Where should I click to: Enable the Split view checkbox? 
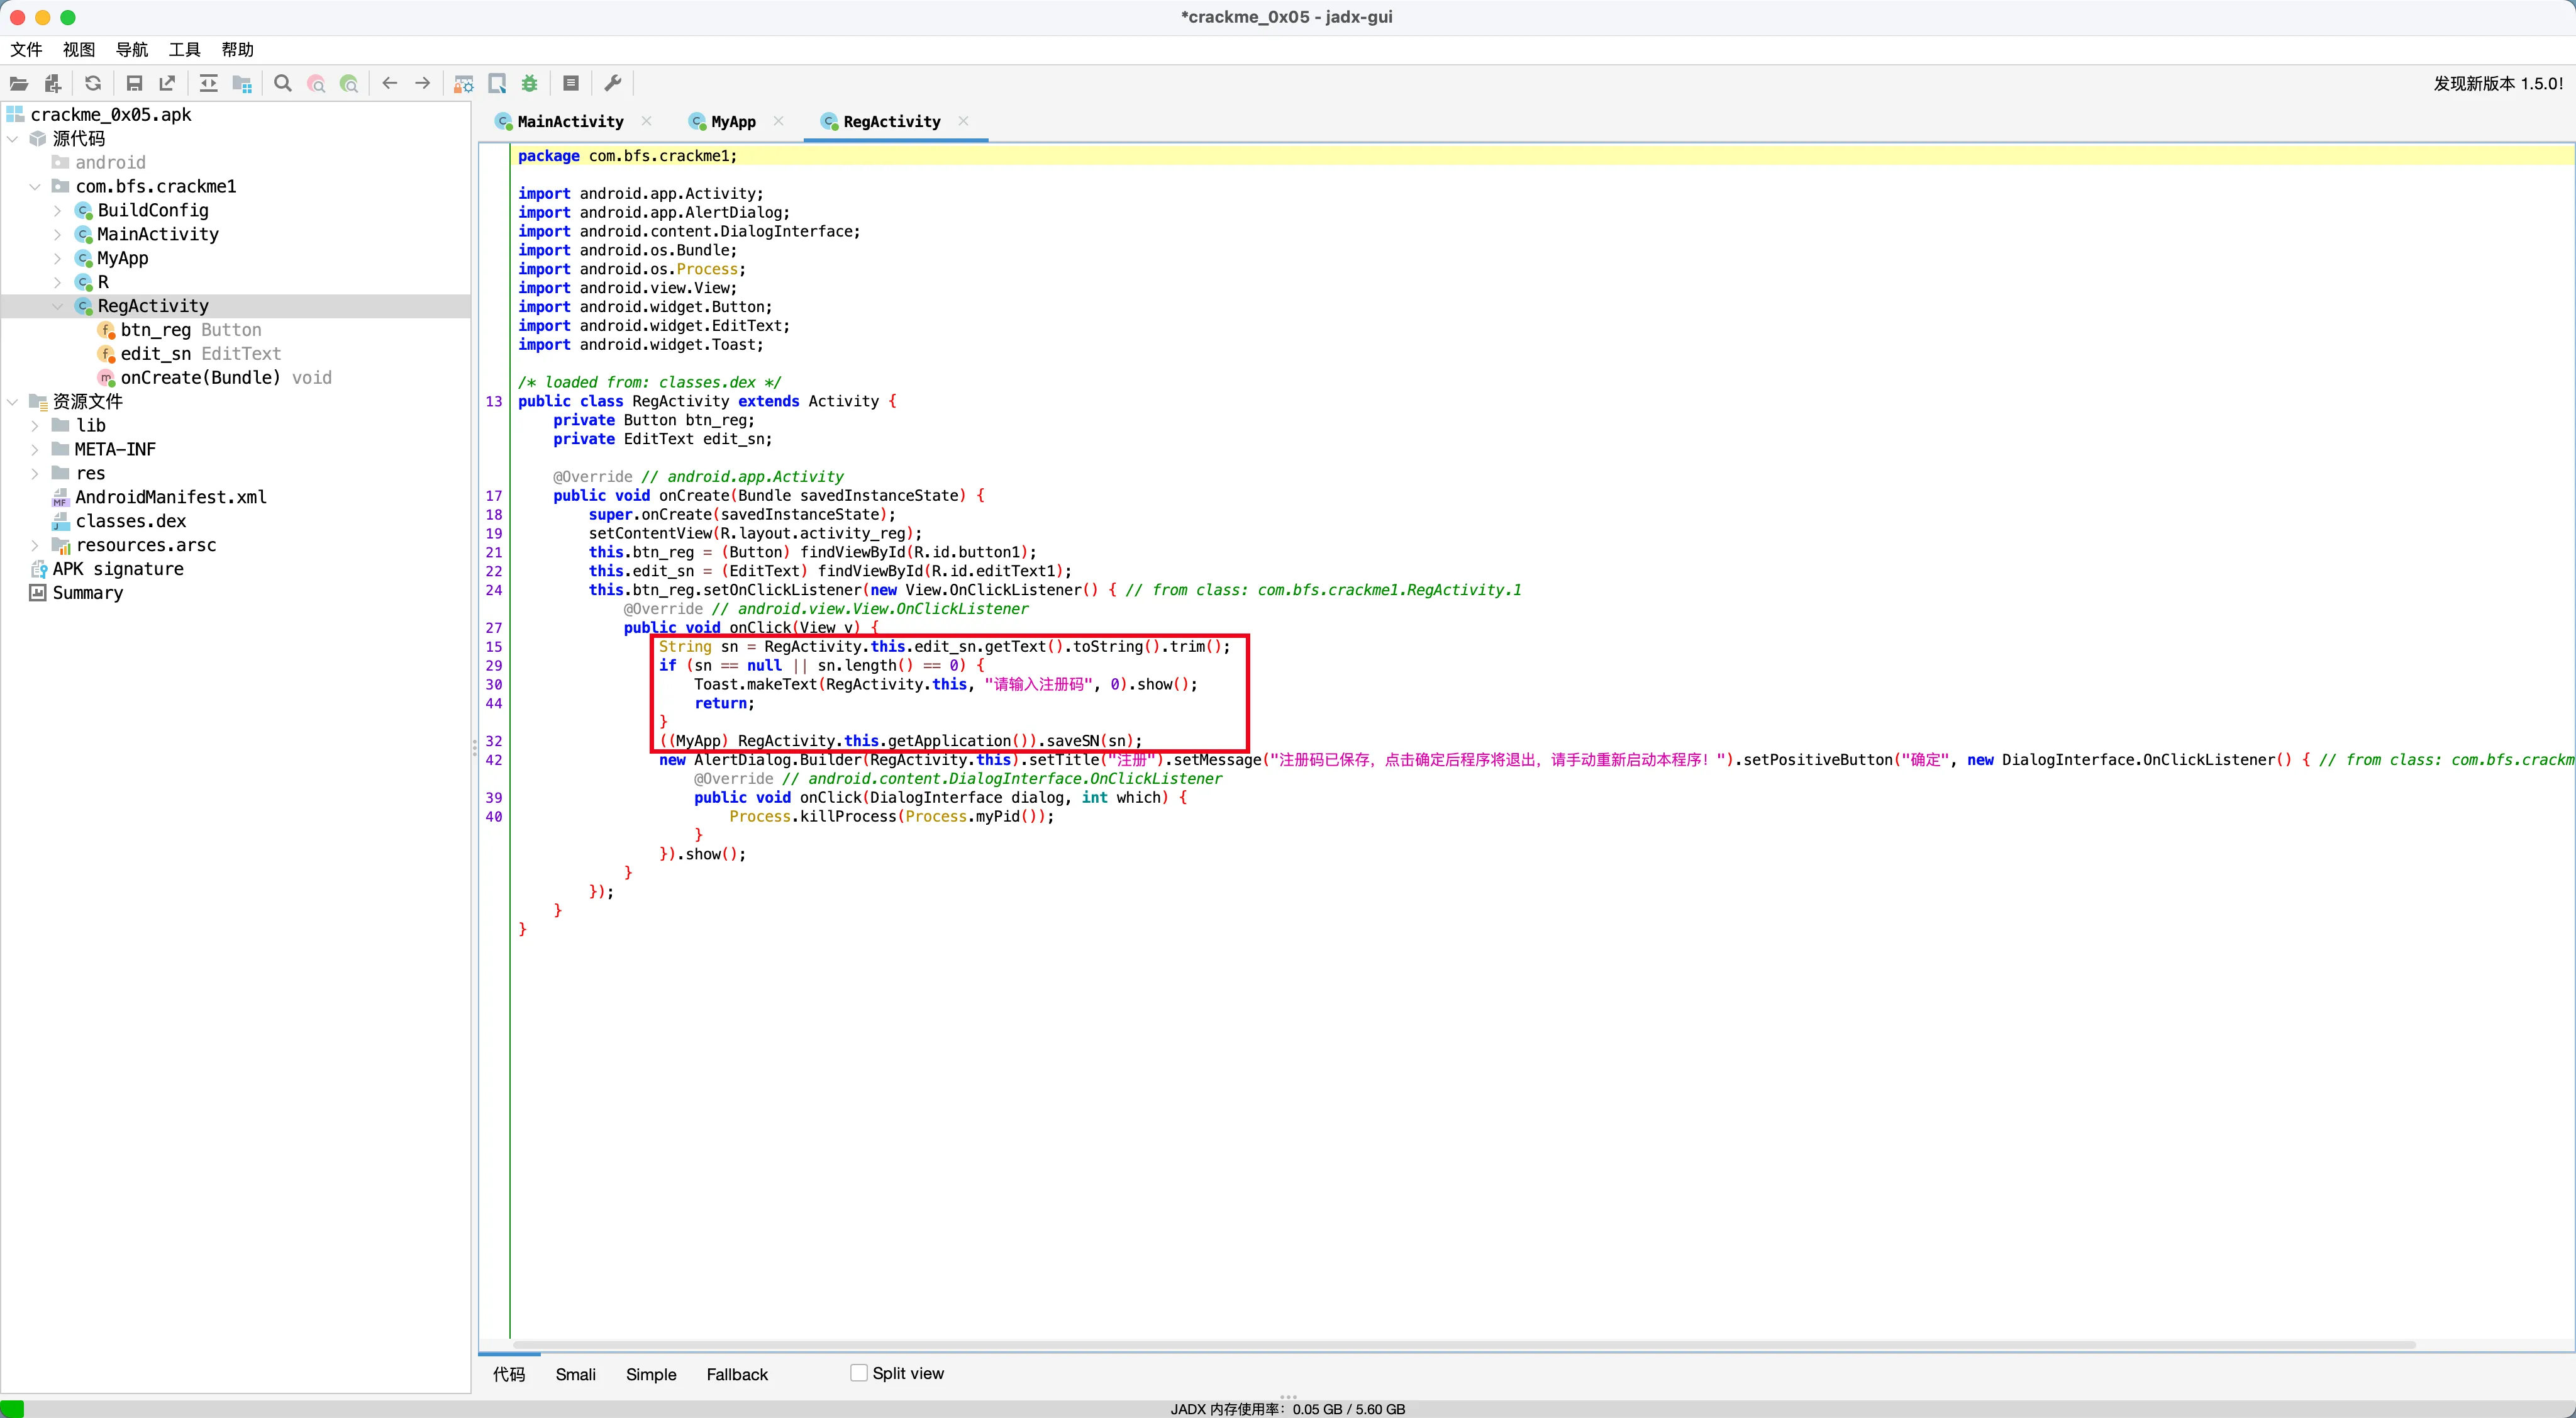pyautogui.click(x=859, y=1373)
